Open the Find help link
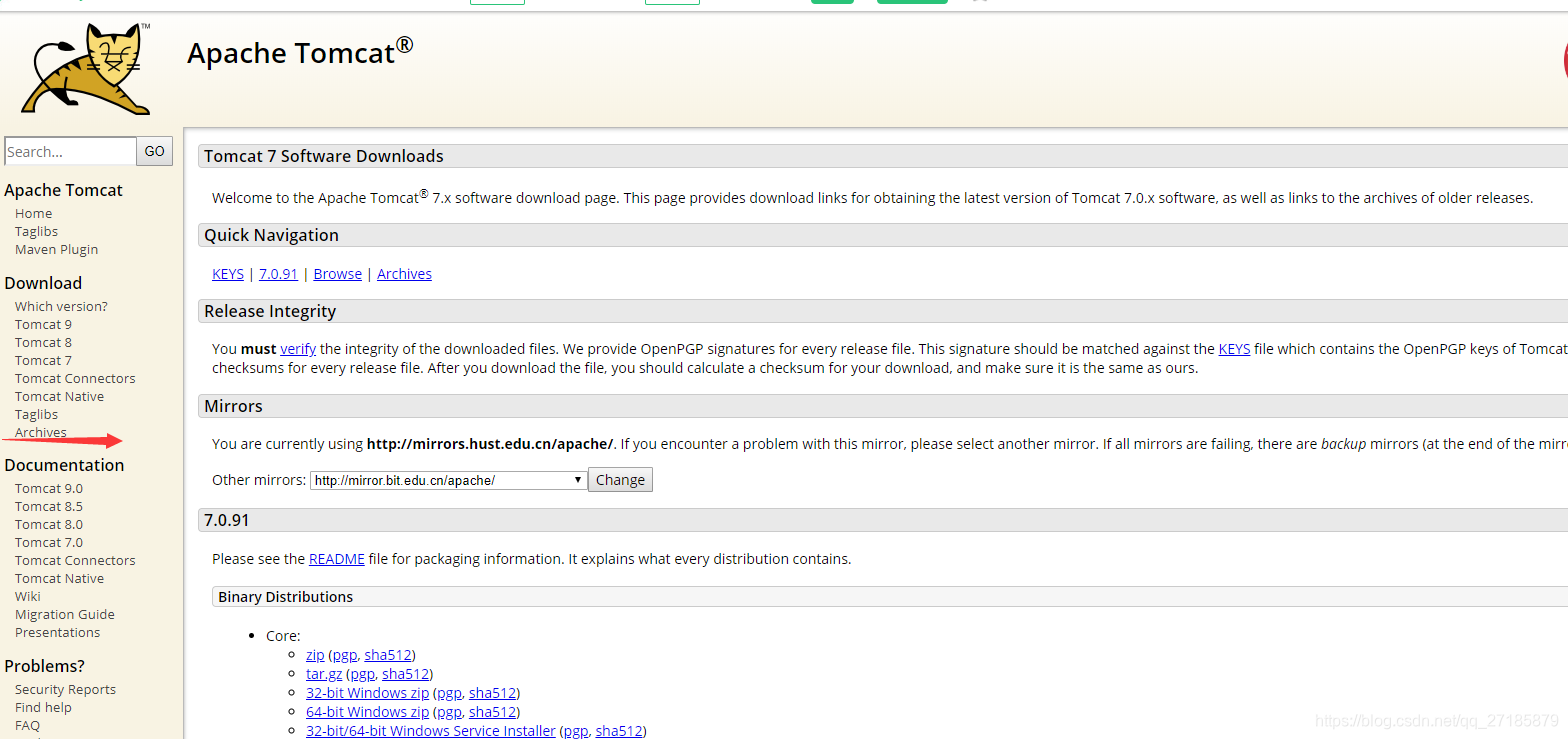The image size is (1568, 739). pos(43,707)
